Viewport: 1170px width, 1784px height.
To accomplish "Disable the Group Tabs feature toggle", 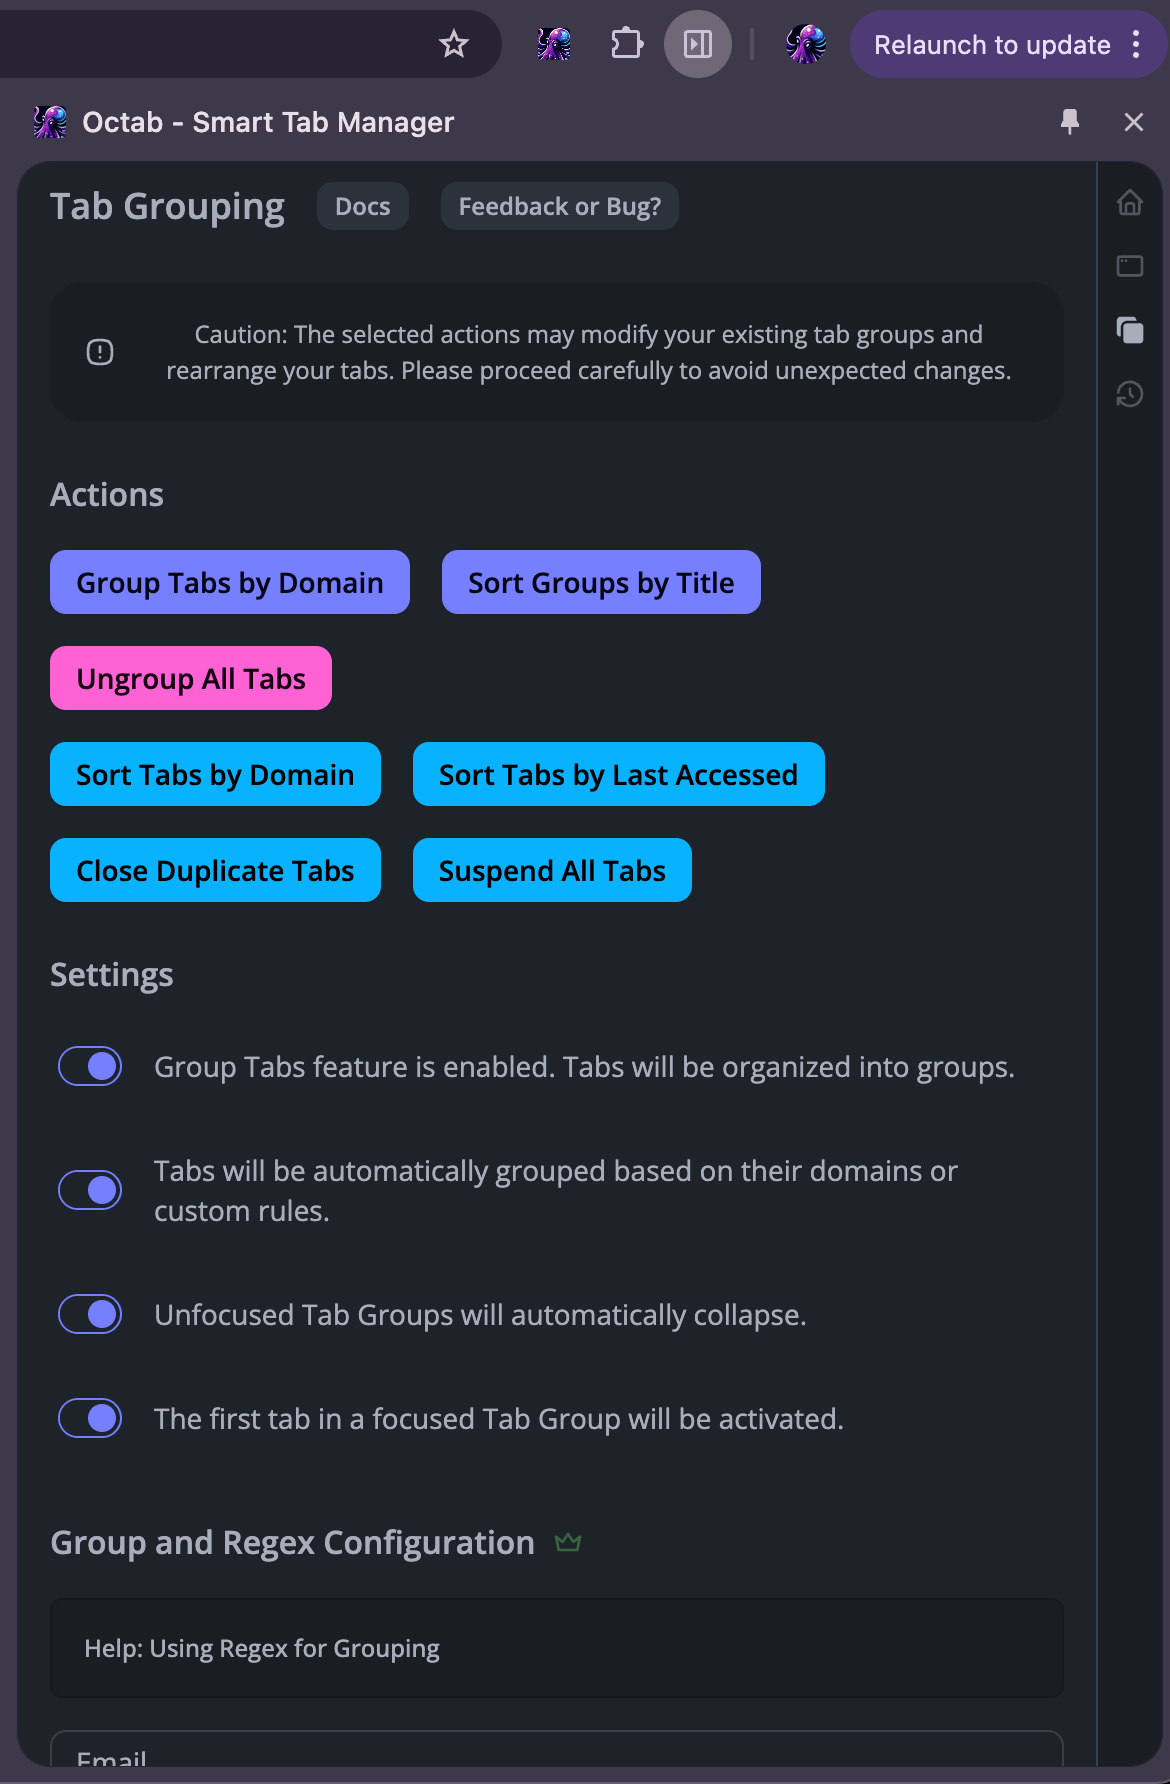I will [89, 1066].
